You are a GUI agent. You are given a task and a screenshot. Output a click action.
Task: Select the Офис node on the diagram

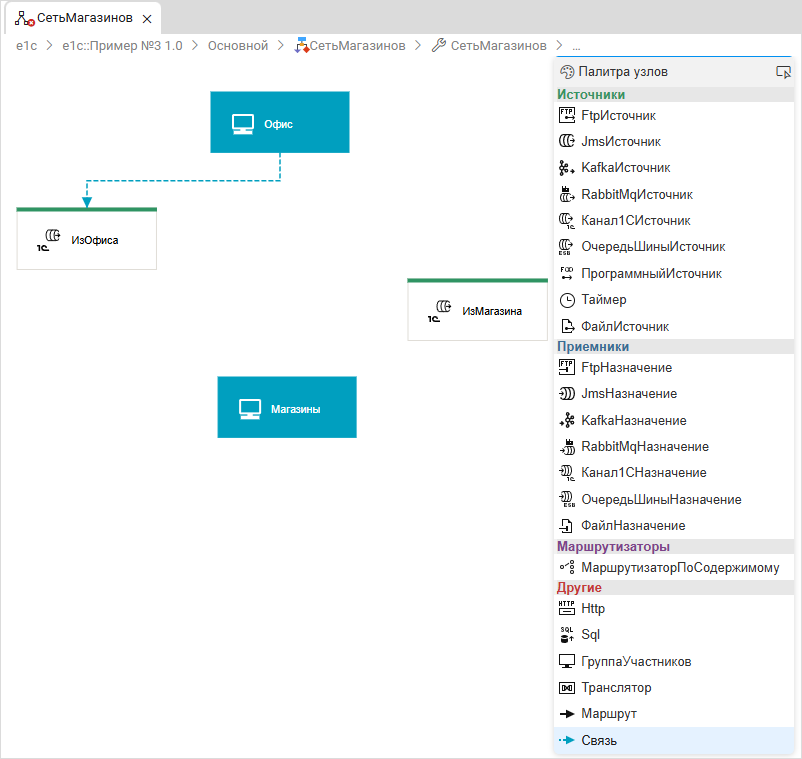280,123
